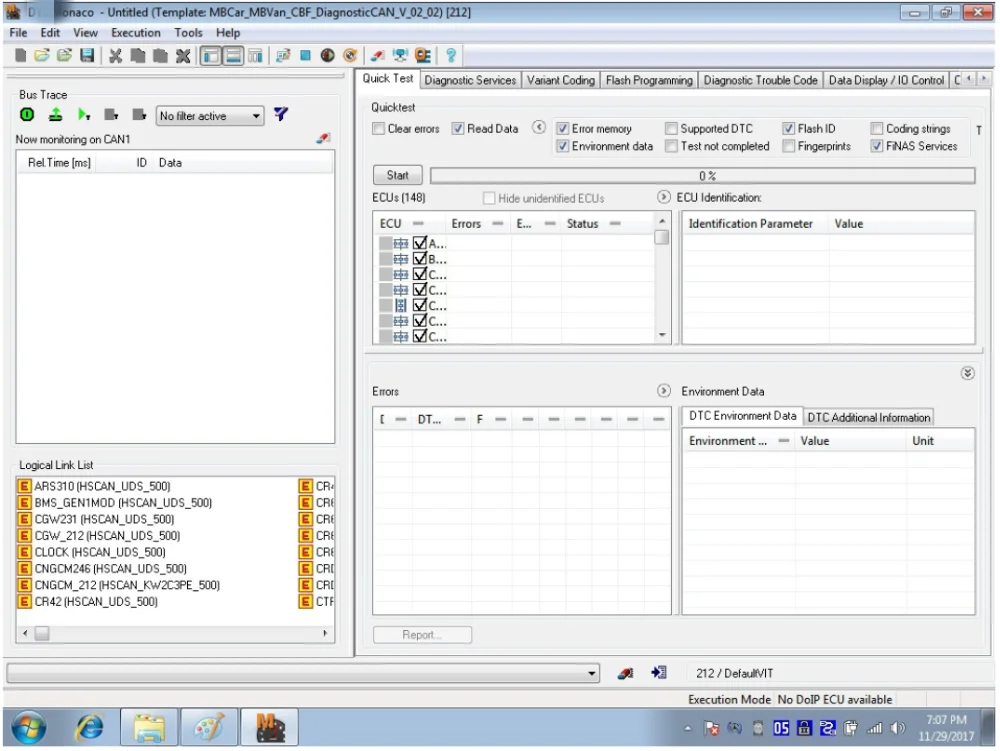This screenshot has height=751, width=1000.
Task: Expand the ECU Identification panel arrow
Action: click(x=664, y=197)
